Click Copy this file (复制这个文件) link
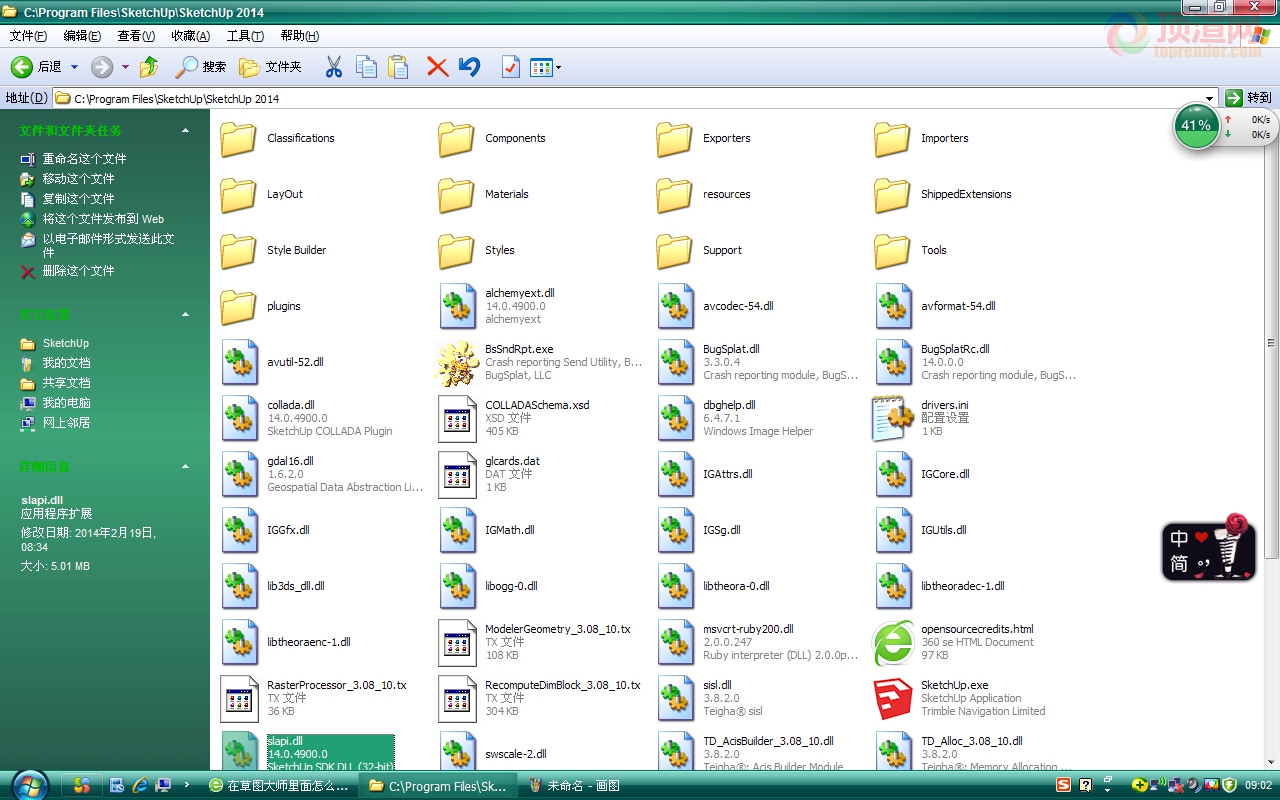Viewport: 1280px width, 800px height. [x=78, y=199]
